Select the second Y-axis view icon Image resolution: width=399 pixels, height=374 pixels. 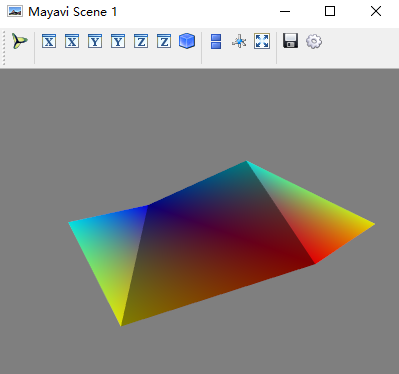tap(118, 41)
